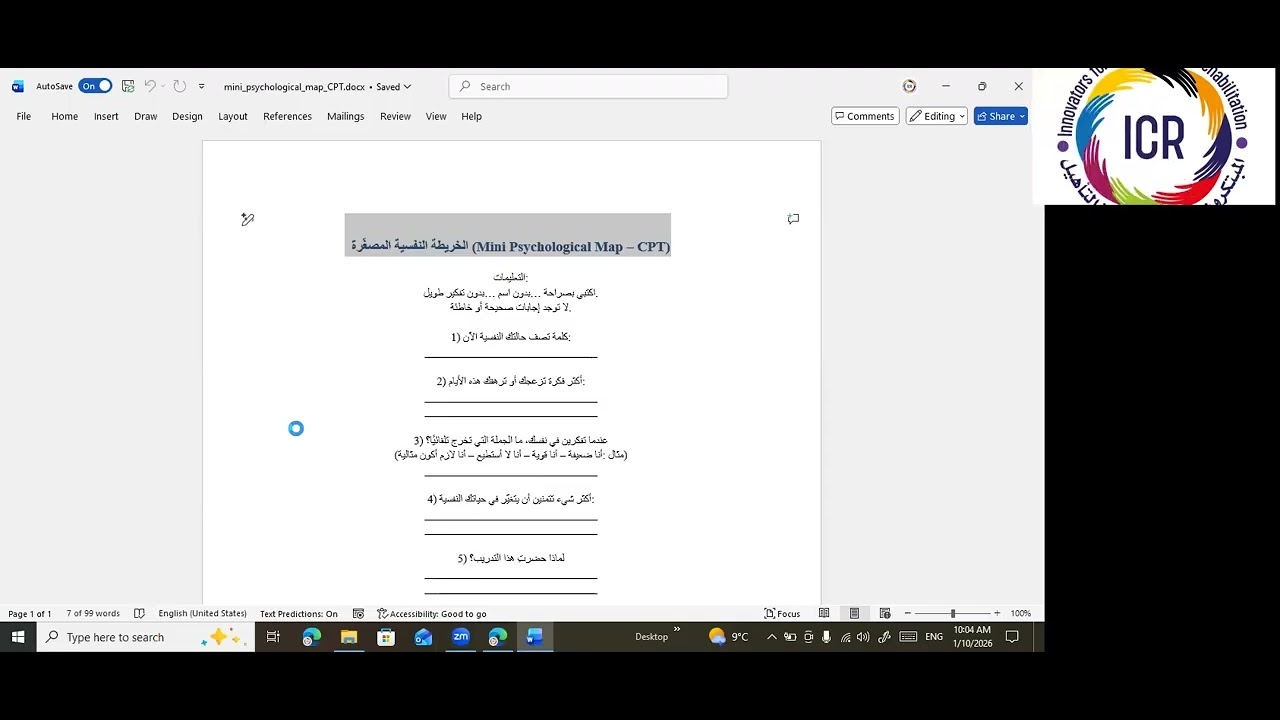Open the clock showing 10:04 AM
The width and height of the screenshot is (1280, 720).
[972, 637]
